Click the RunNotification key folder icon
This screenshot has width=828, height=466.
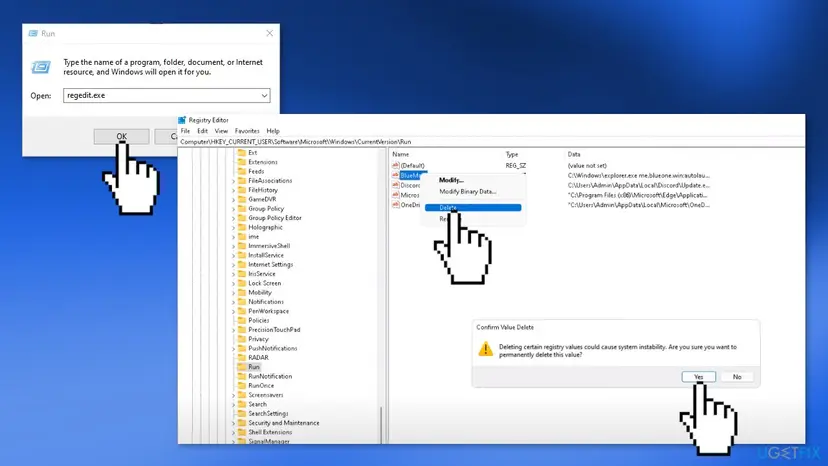[242, 376]
